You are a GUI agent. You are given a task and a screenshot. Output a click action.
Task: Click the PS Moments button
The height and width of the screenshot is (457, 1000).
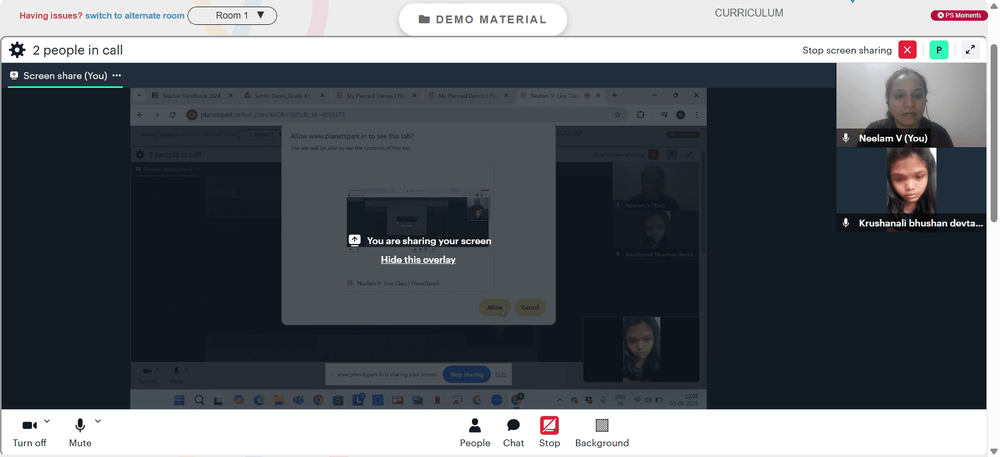pyautogui.click(x=959, y=15)
